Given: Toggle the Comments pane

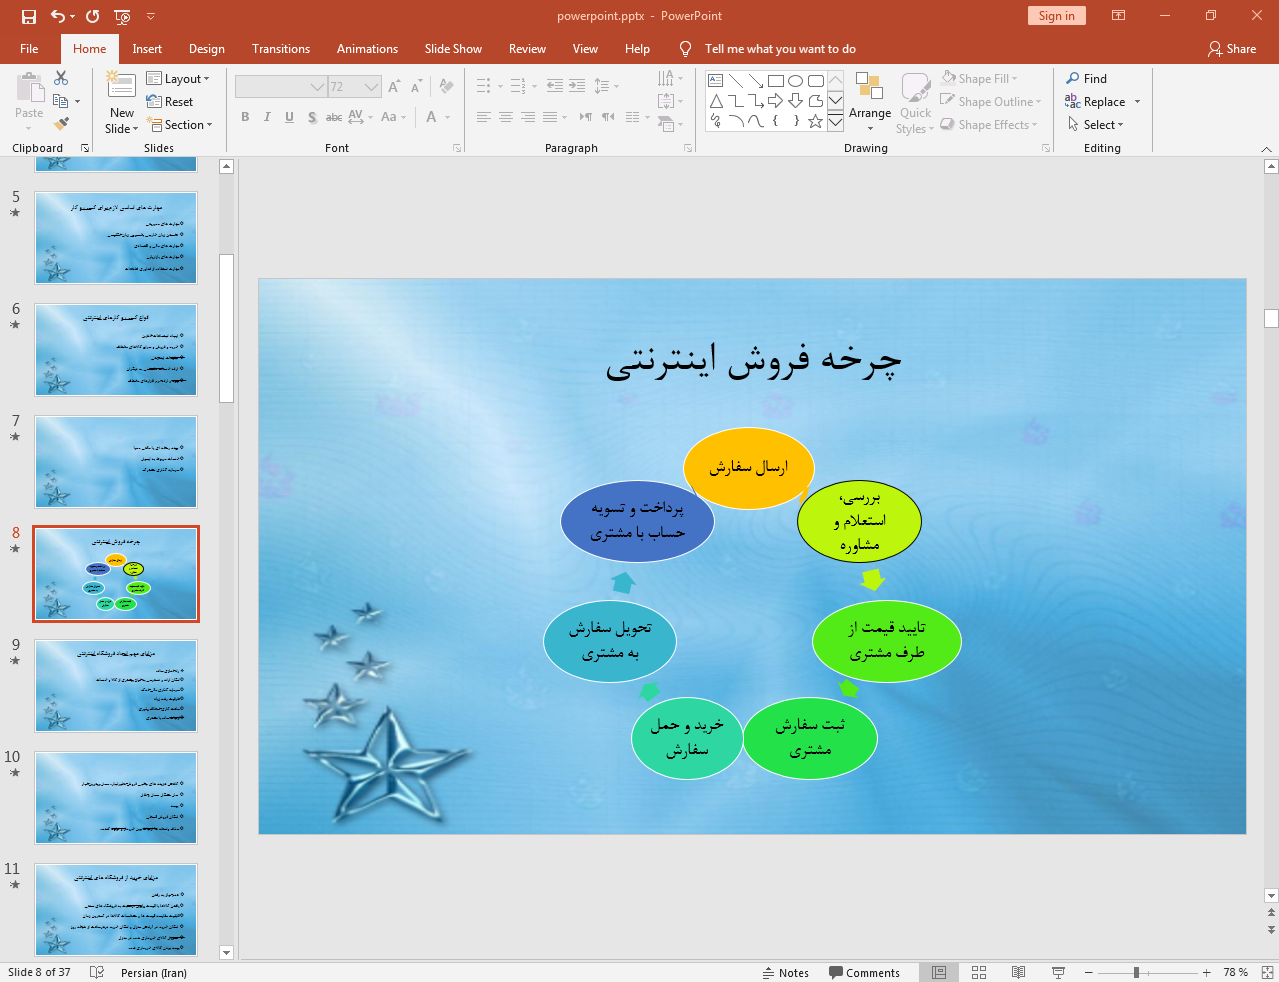Looking at the screenshot, I should (x=864, y=972).
